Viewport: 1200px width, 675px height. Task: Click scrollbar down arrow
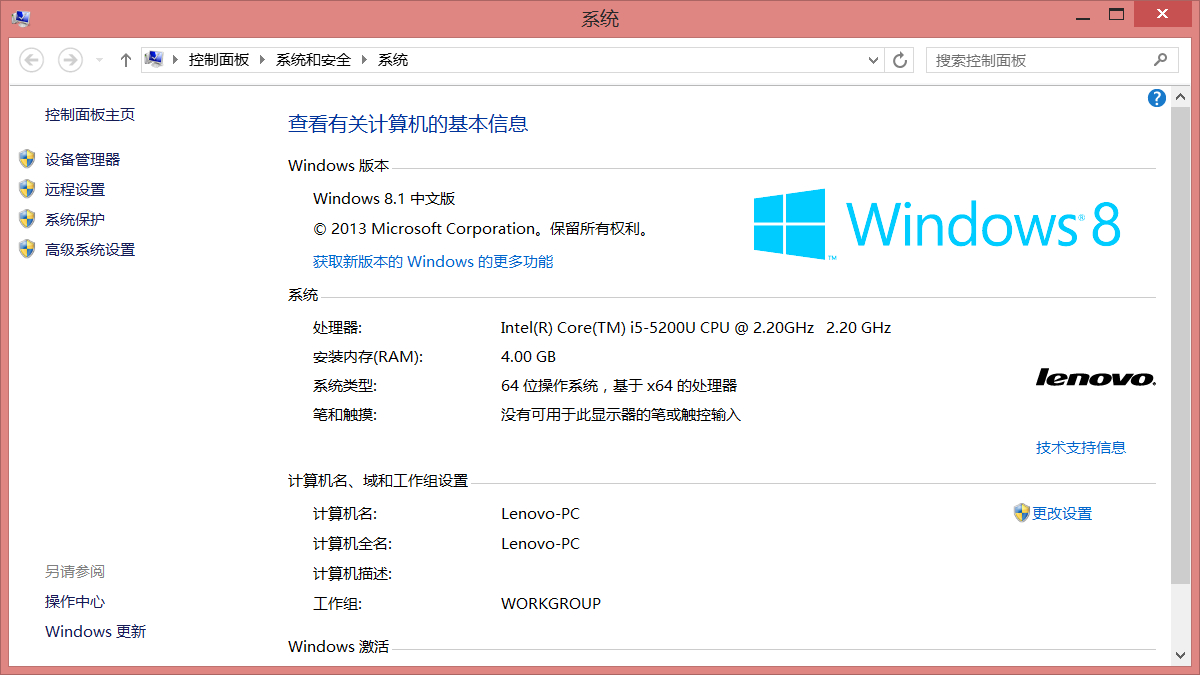pyautogui.click(x=1181, y=654)
